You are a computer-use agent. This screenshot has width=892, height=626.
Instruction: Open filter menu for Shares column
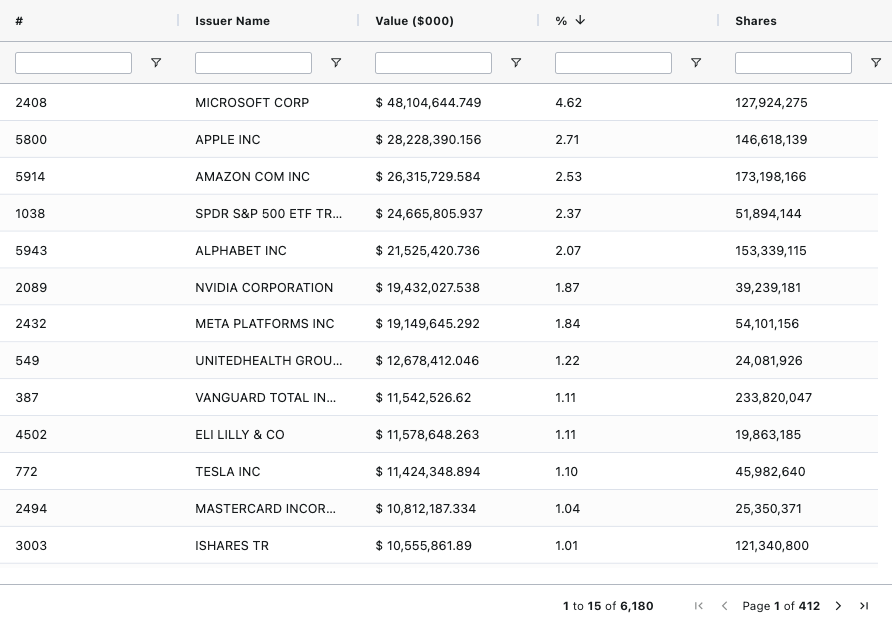[876, 63]
